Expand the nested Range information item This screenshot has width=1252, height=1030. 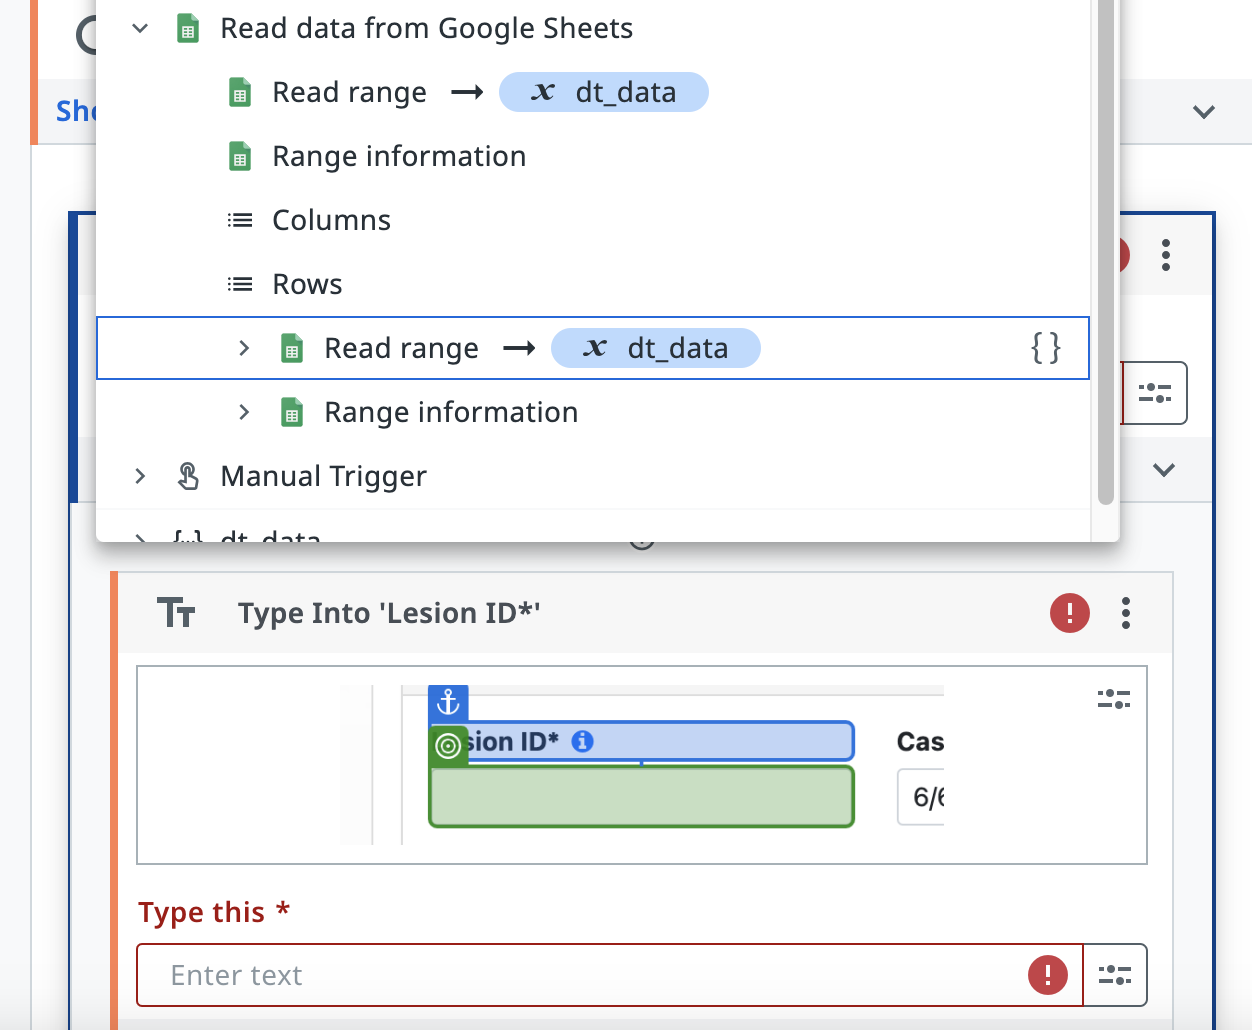click(x=244, y=412)
